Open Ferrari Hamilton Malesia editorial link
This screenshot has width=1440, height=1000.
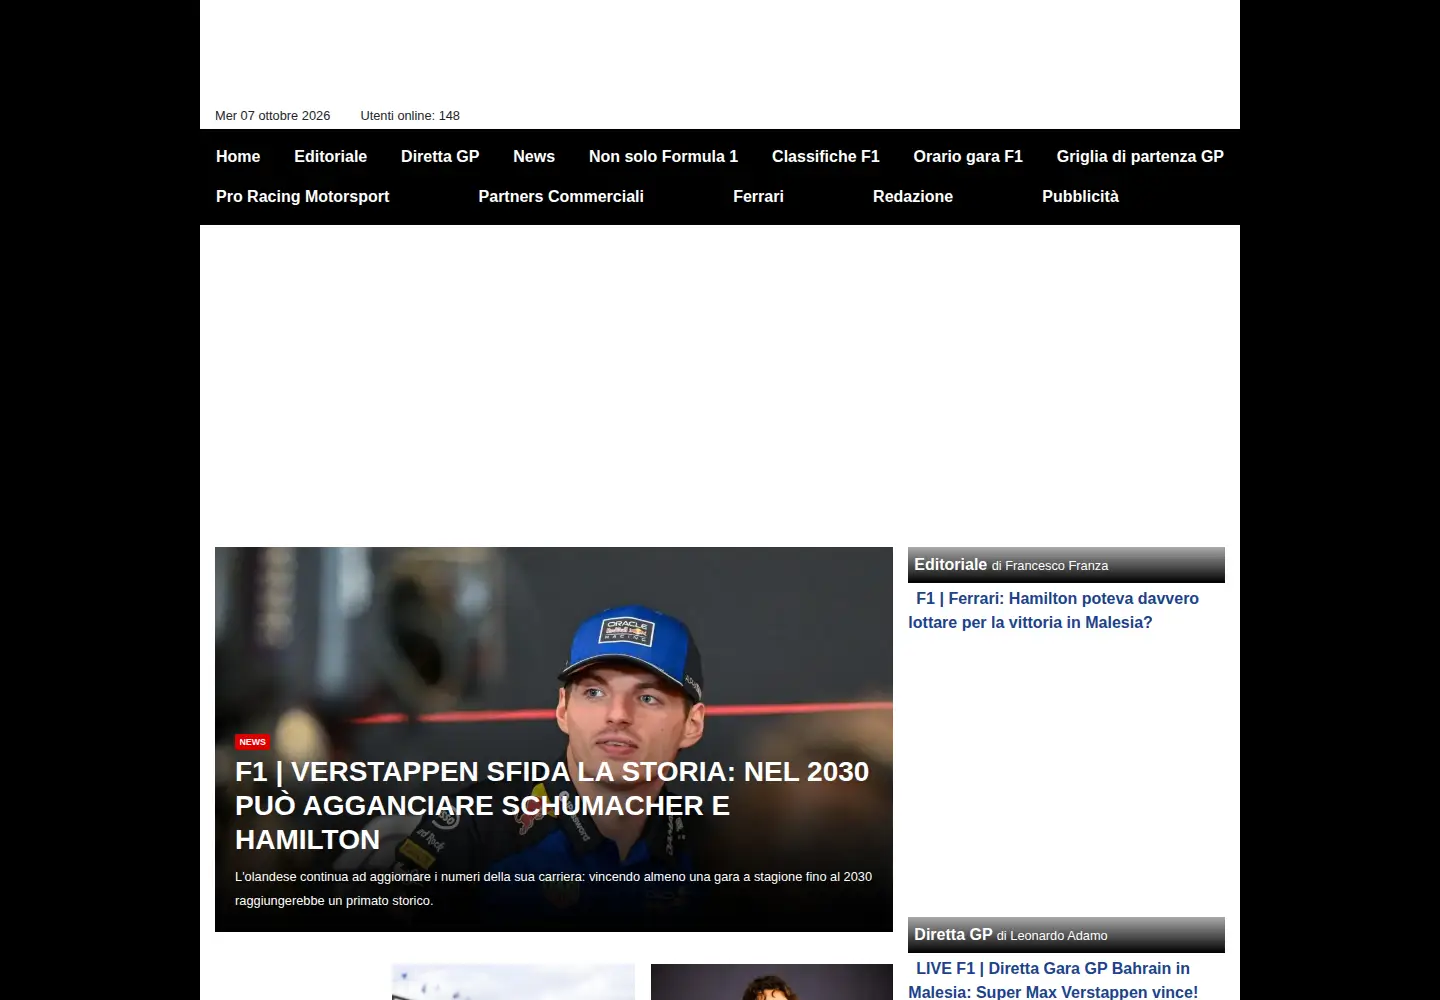[x=1053, y=610]
